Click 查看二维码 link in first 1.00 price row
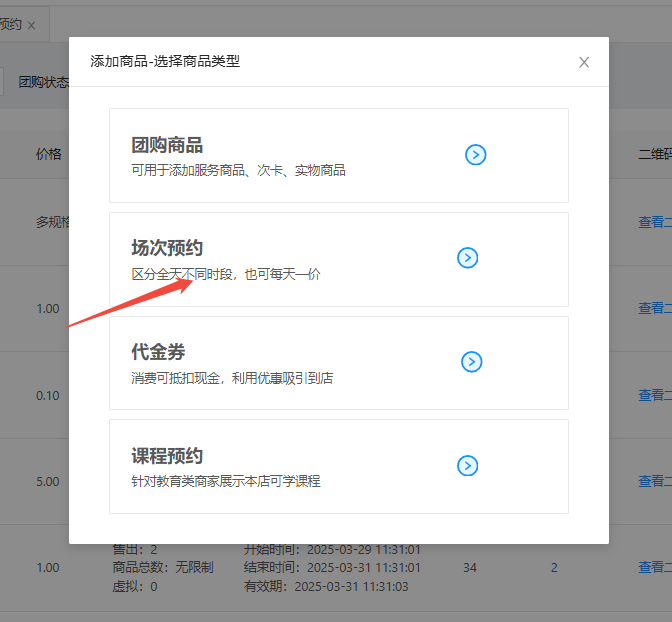The image size is (672, 622). pyautogui.click(x=655, y=308)
